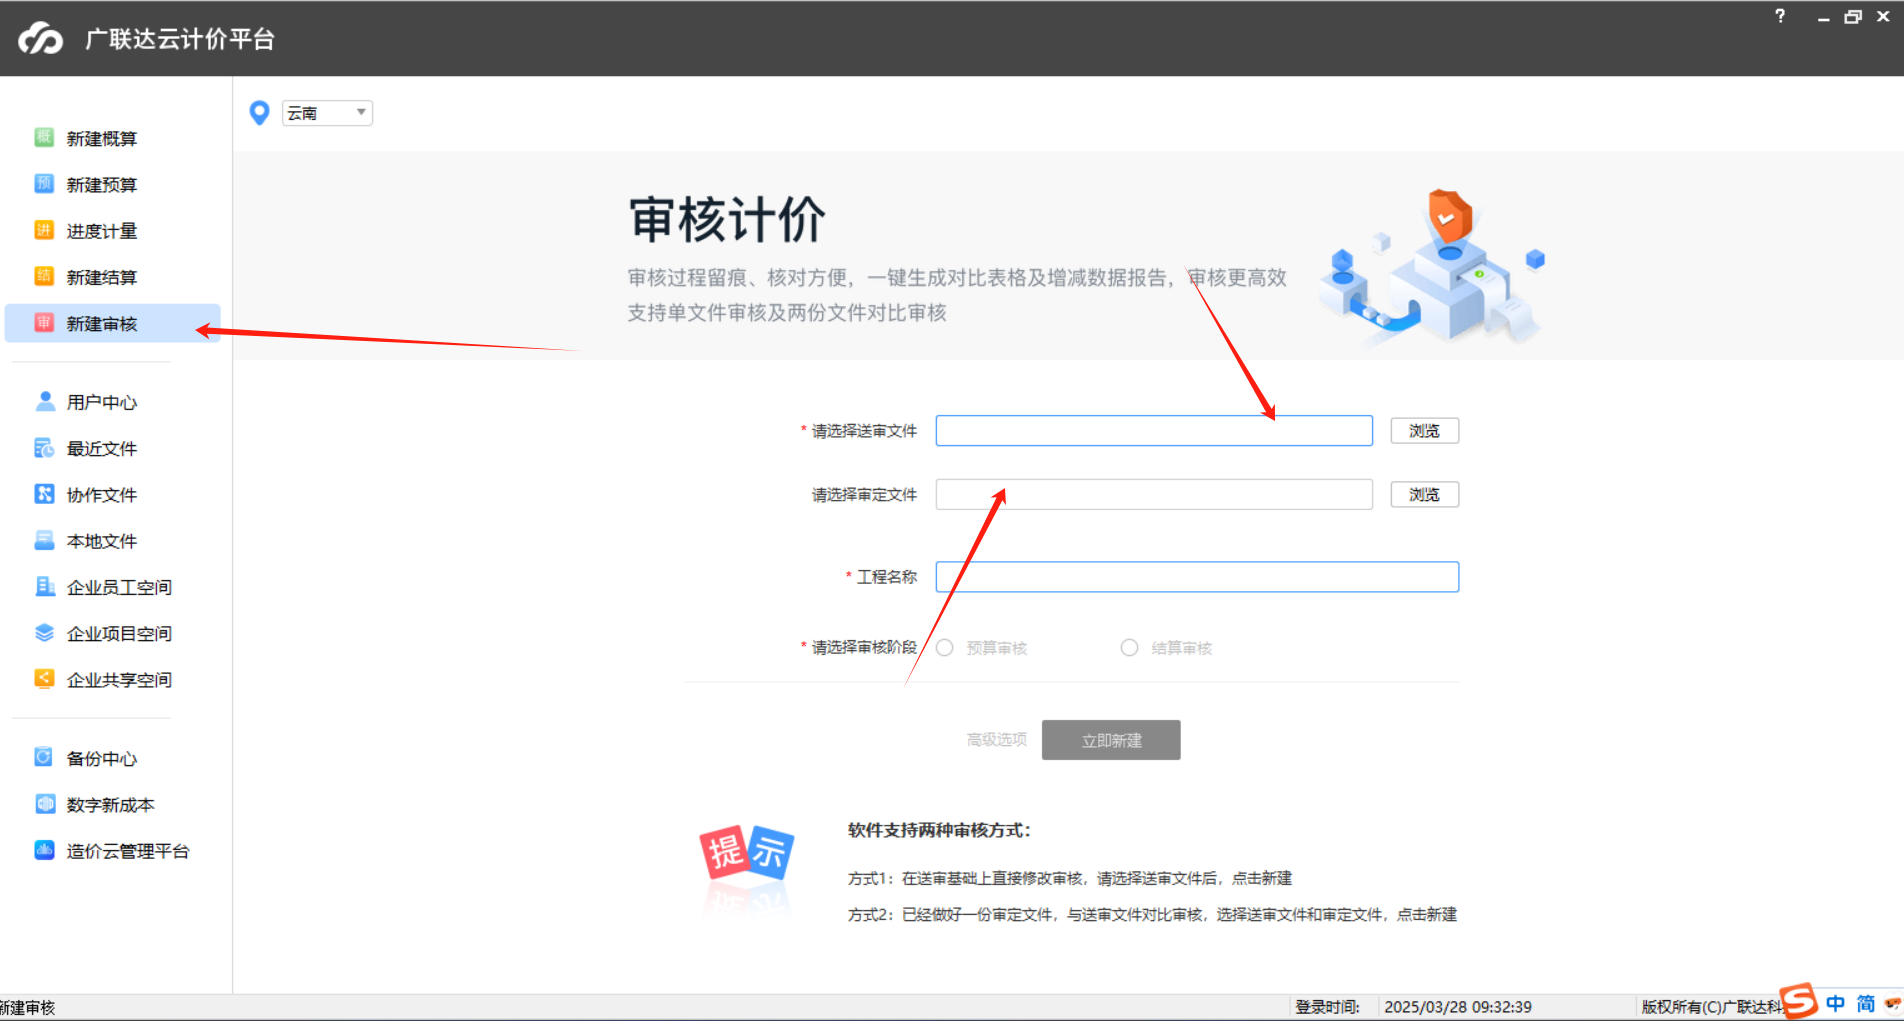Image resolution: width=1904 pixels, height=1021 pixels.
Task: Click the blue location pin icon
Action: point(259,113)
